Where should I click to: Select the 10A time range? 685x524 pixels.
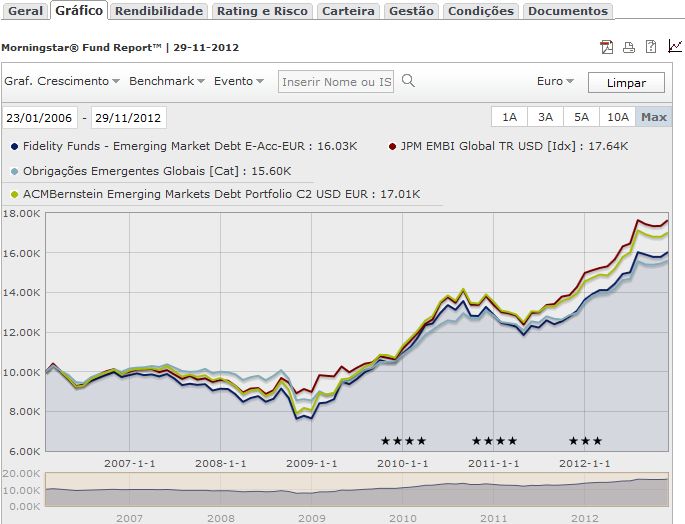tap(617, 117)
